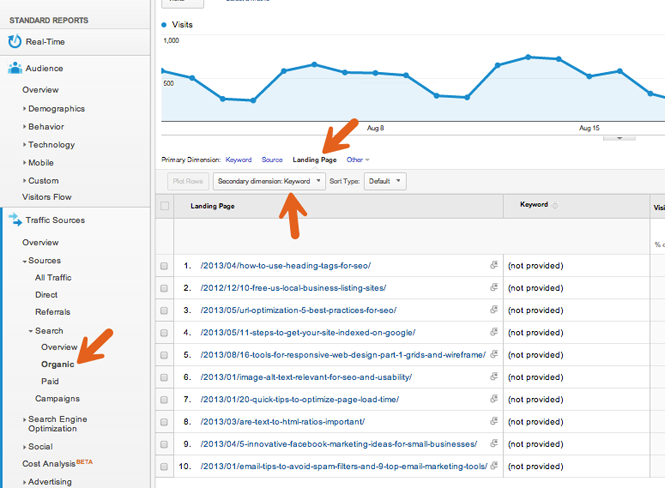Check the box for row 1 heading-tags-for-seo
The height and width of the screenshot is (488, 665).
click(164, 266)
